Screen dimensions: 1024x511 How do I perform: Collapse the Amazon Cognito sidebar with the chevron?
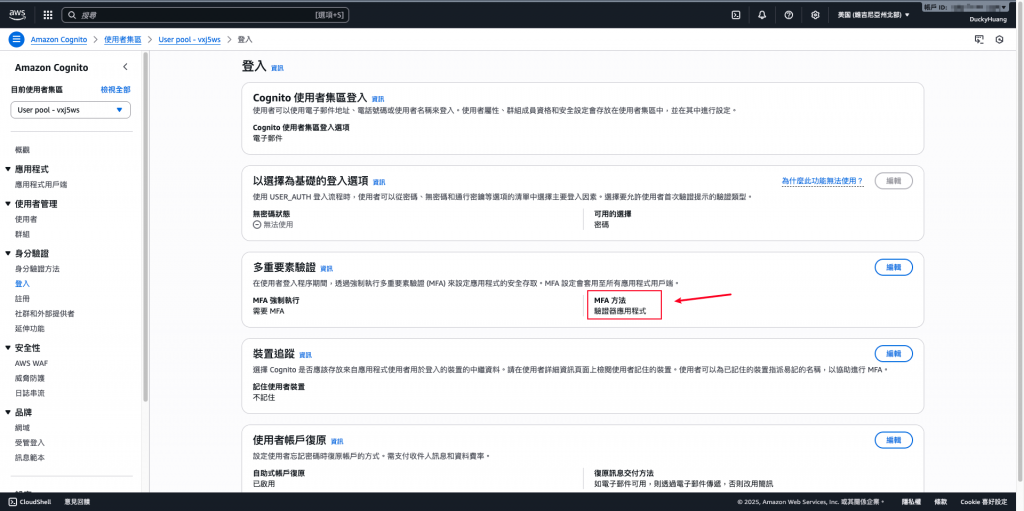click(125, 67)
